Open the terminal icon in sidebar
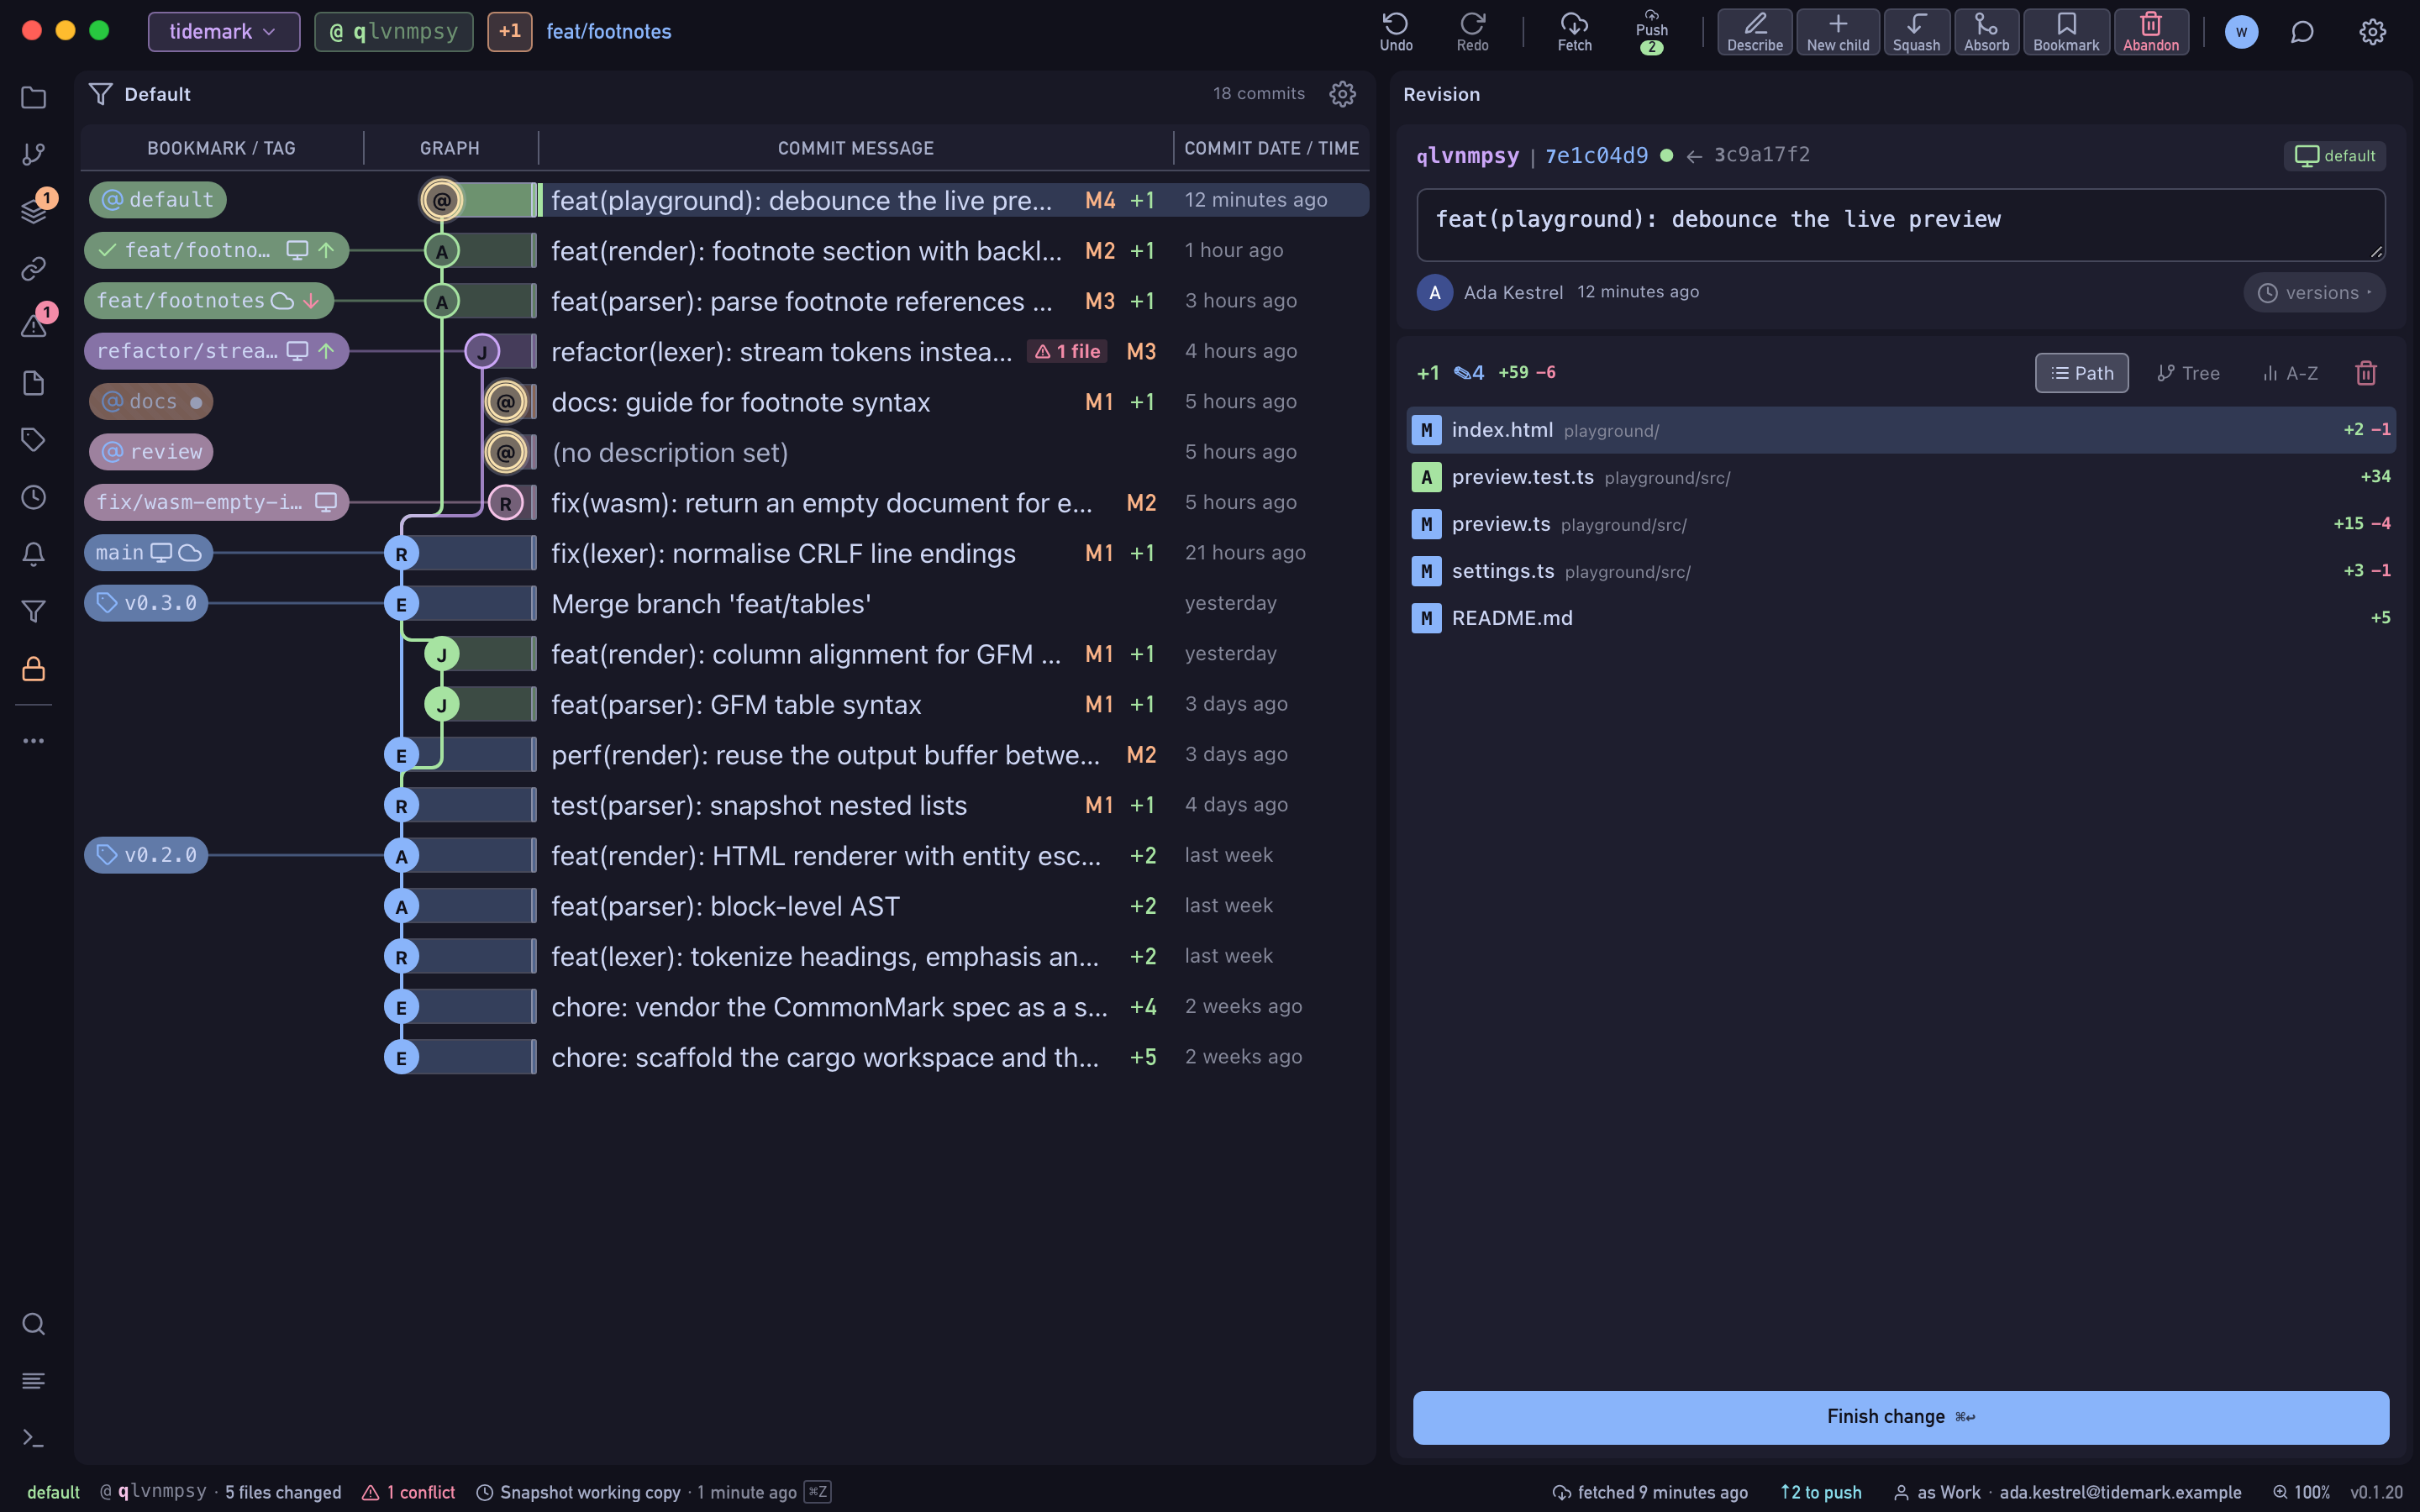The image size is (2420, 1512). pos(33,1438)
